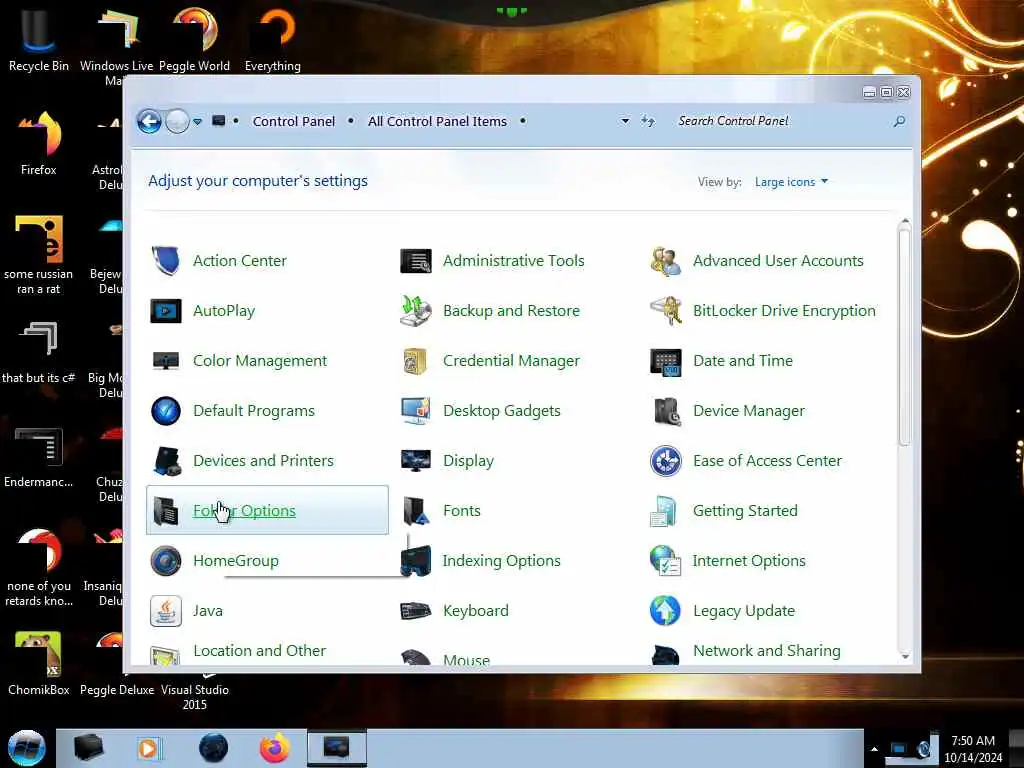1024x768 pixels.
Task: Click the vertical scrollbar thumb
Action: [904, 338]
